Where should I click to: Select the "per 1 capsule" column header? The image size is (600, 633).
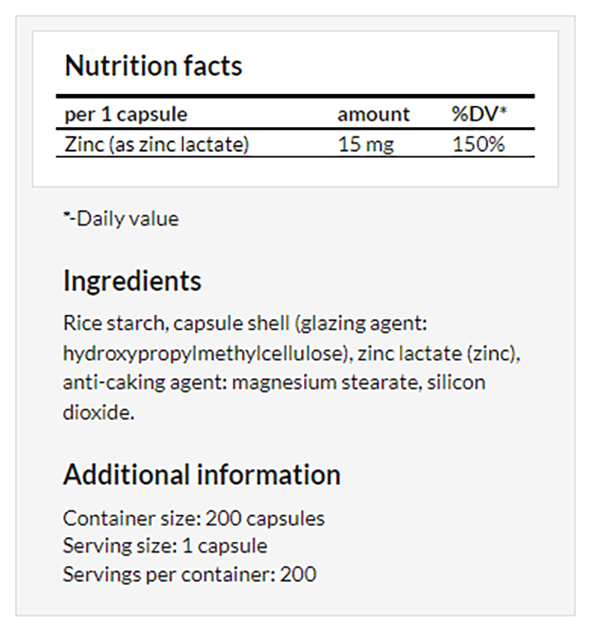click(x=125, y=114)
